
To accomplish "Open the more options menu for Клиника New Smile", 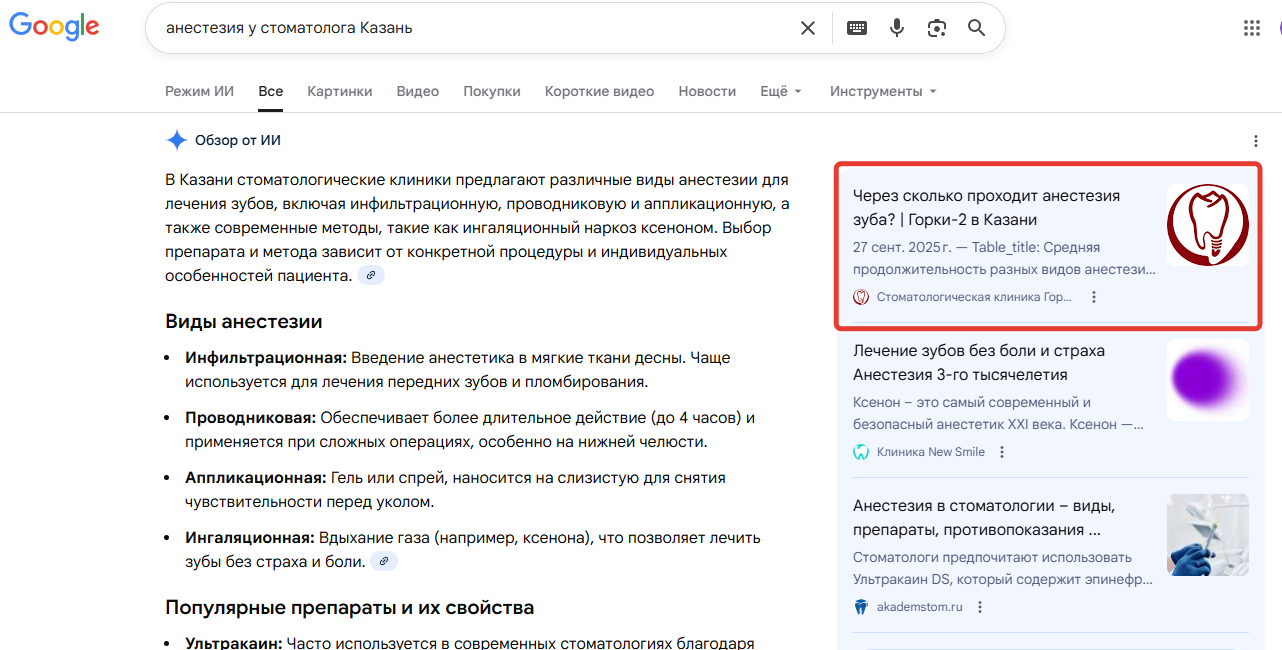I will (1002, 452).
